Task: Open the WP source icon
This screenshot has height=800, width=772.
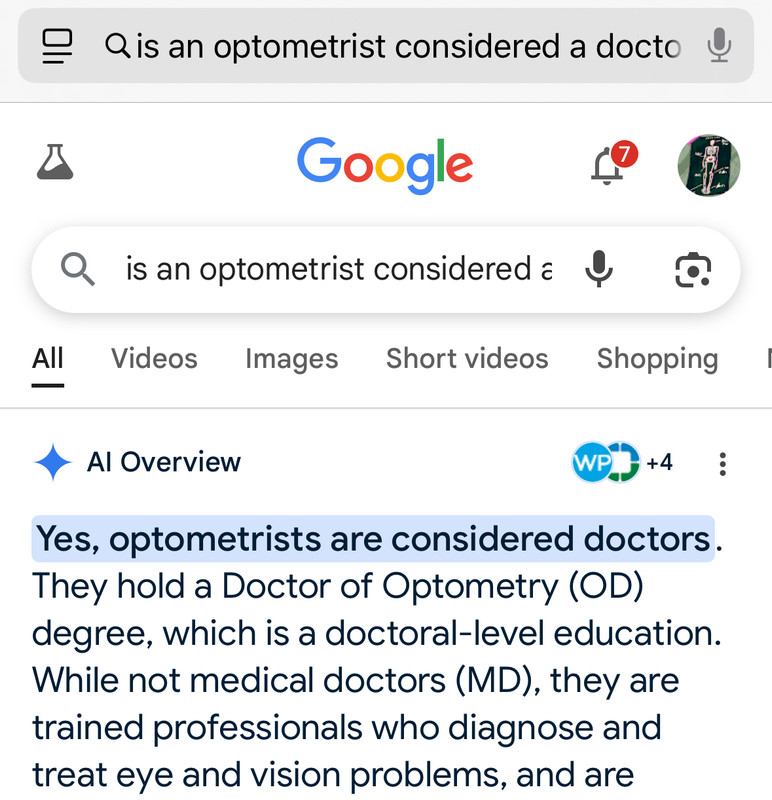Action: coord(591,462)
